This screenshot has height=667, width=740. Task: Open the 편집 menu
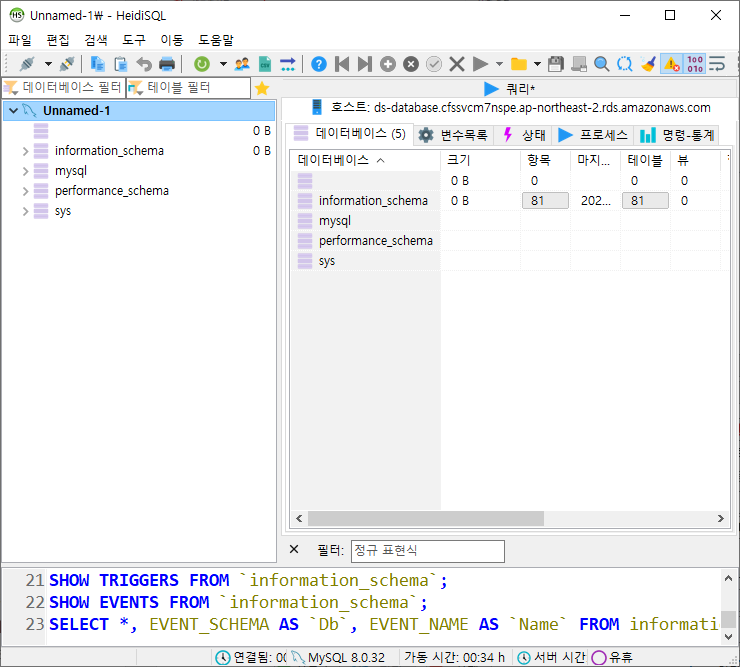point(58,40)
